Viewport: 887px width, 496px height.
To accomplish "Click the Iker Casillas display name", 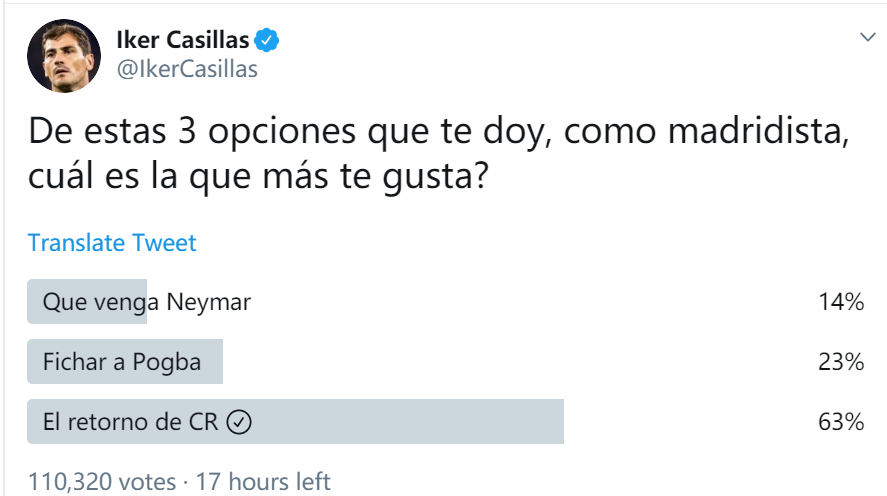I will point(183,40).
